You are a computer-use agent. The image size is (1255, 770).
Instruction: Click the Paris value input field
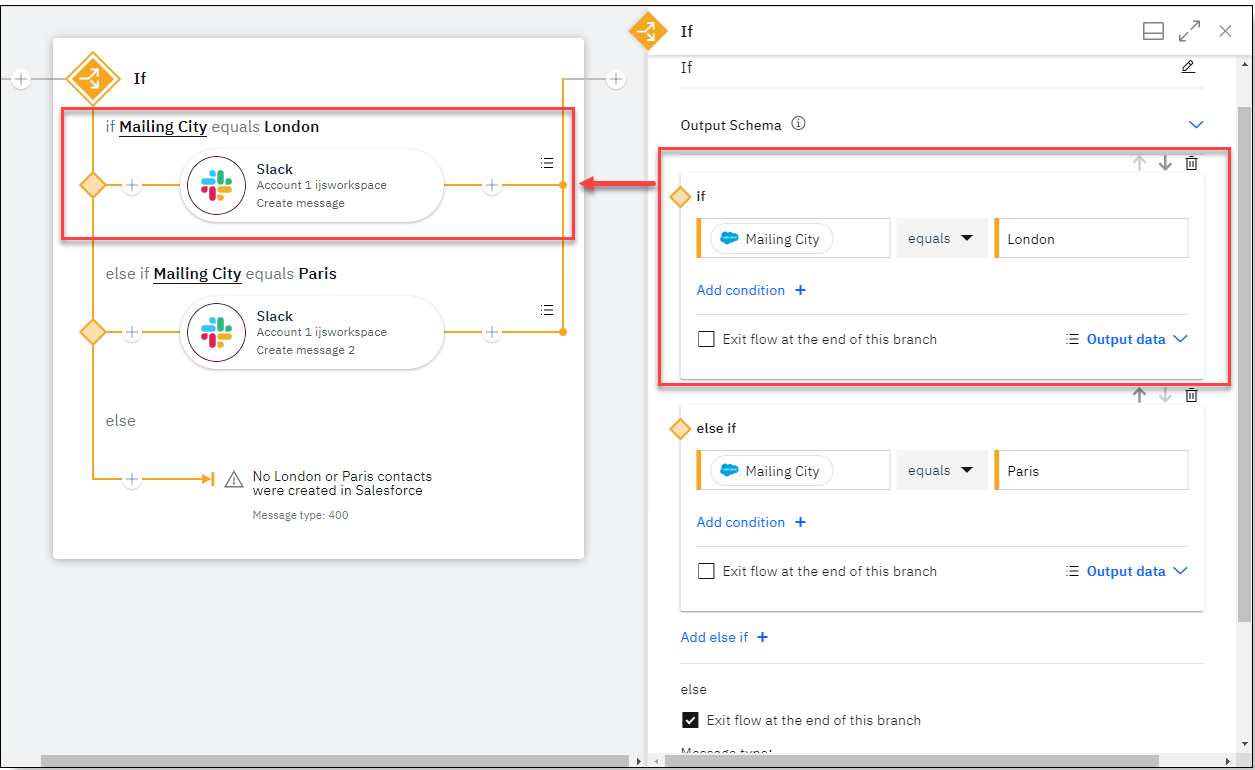click(x=1090, y=471)
